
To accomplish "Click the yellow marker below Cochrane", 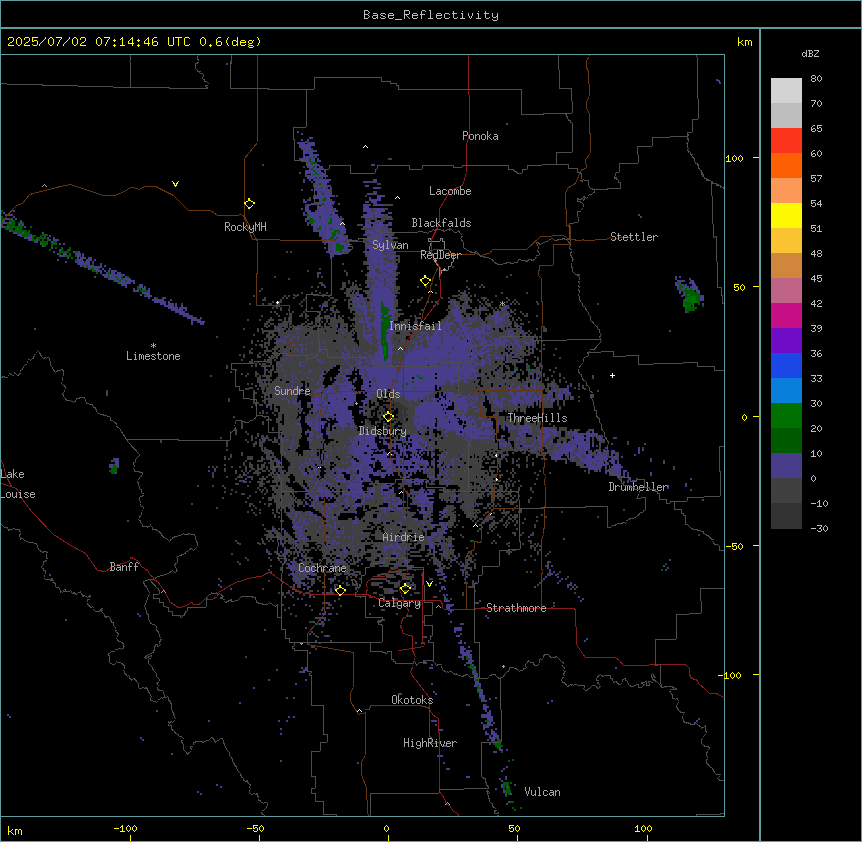I will [340, 590].
